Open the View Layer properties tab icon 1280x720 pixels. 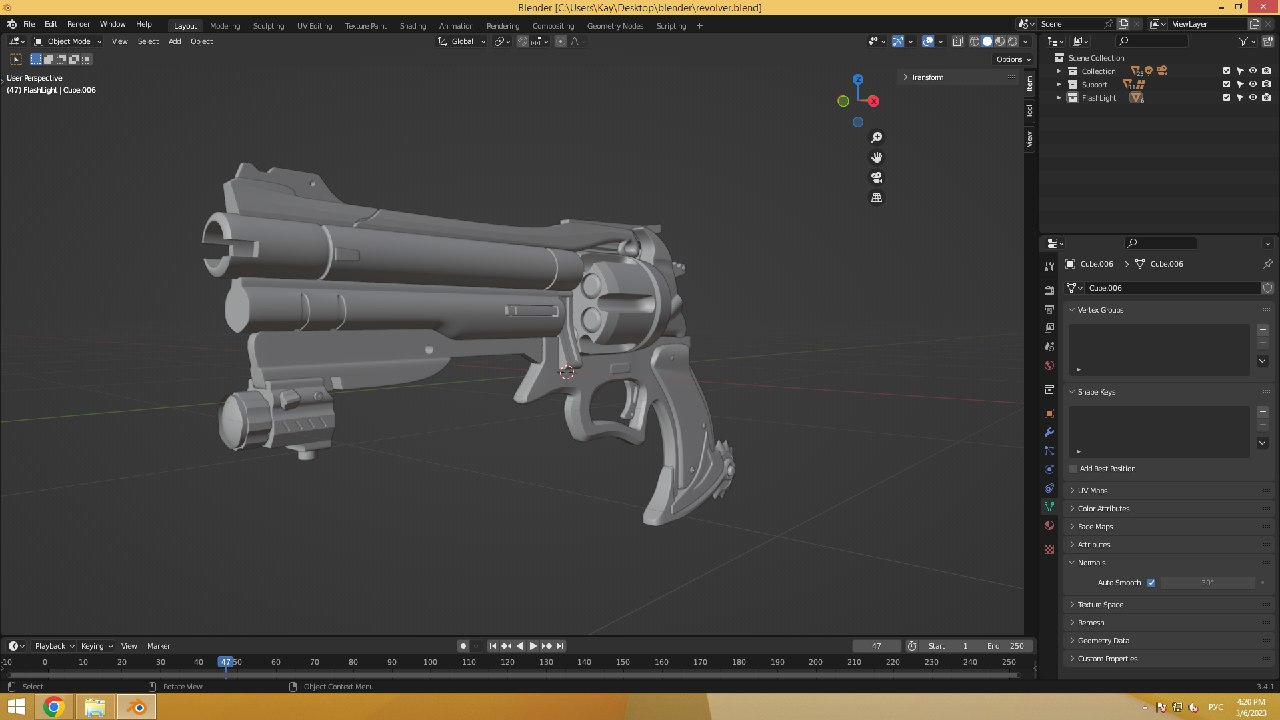coord(1049,327)
